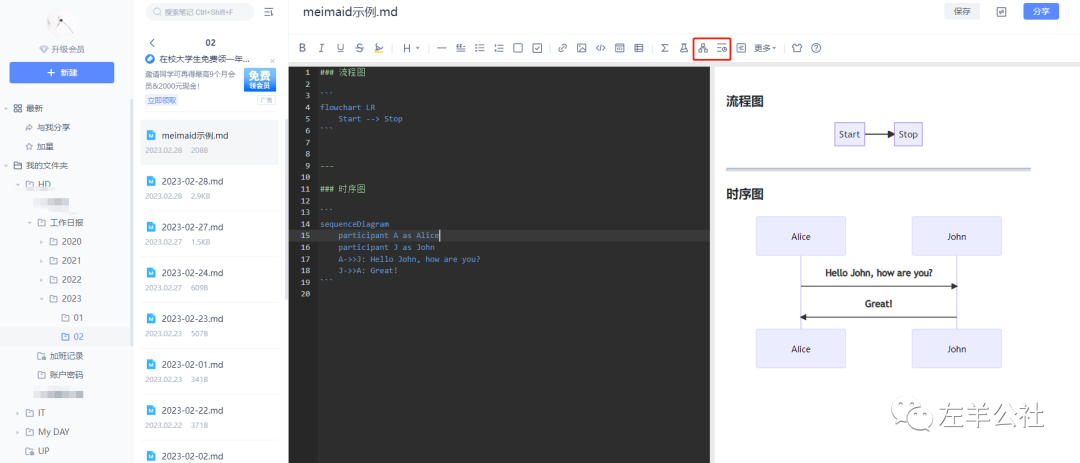Insert a code block
The width and height of the screenshot is (1080, 463).
[620, 48]
